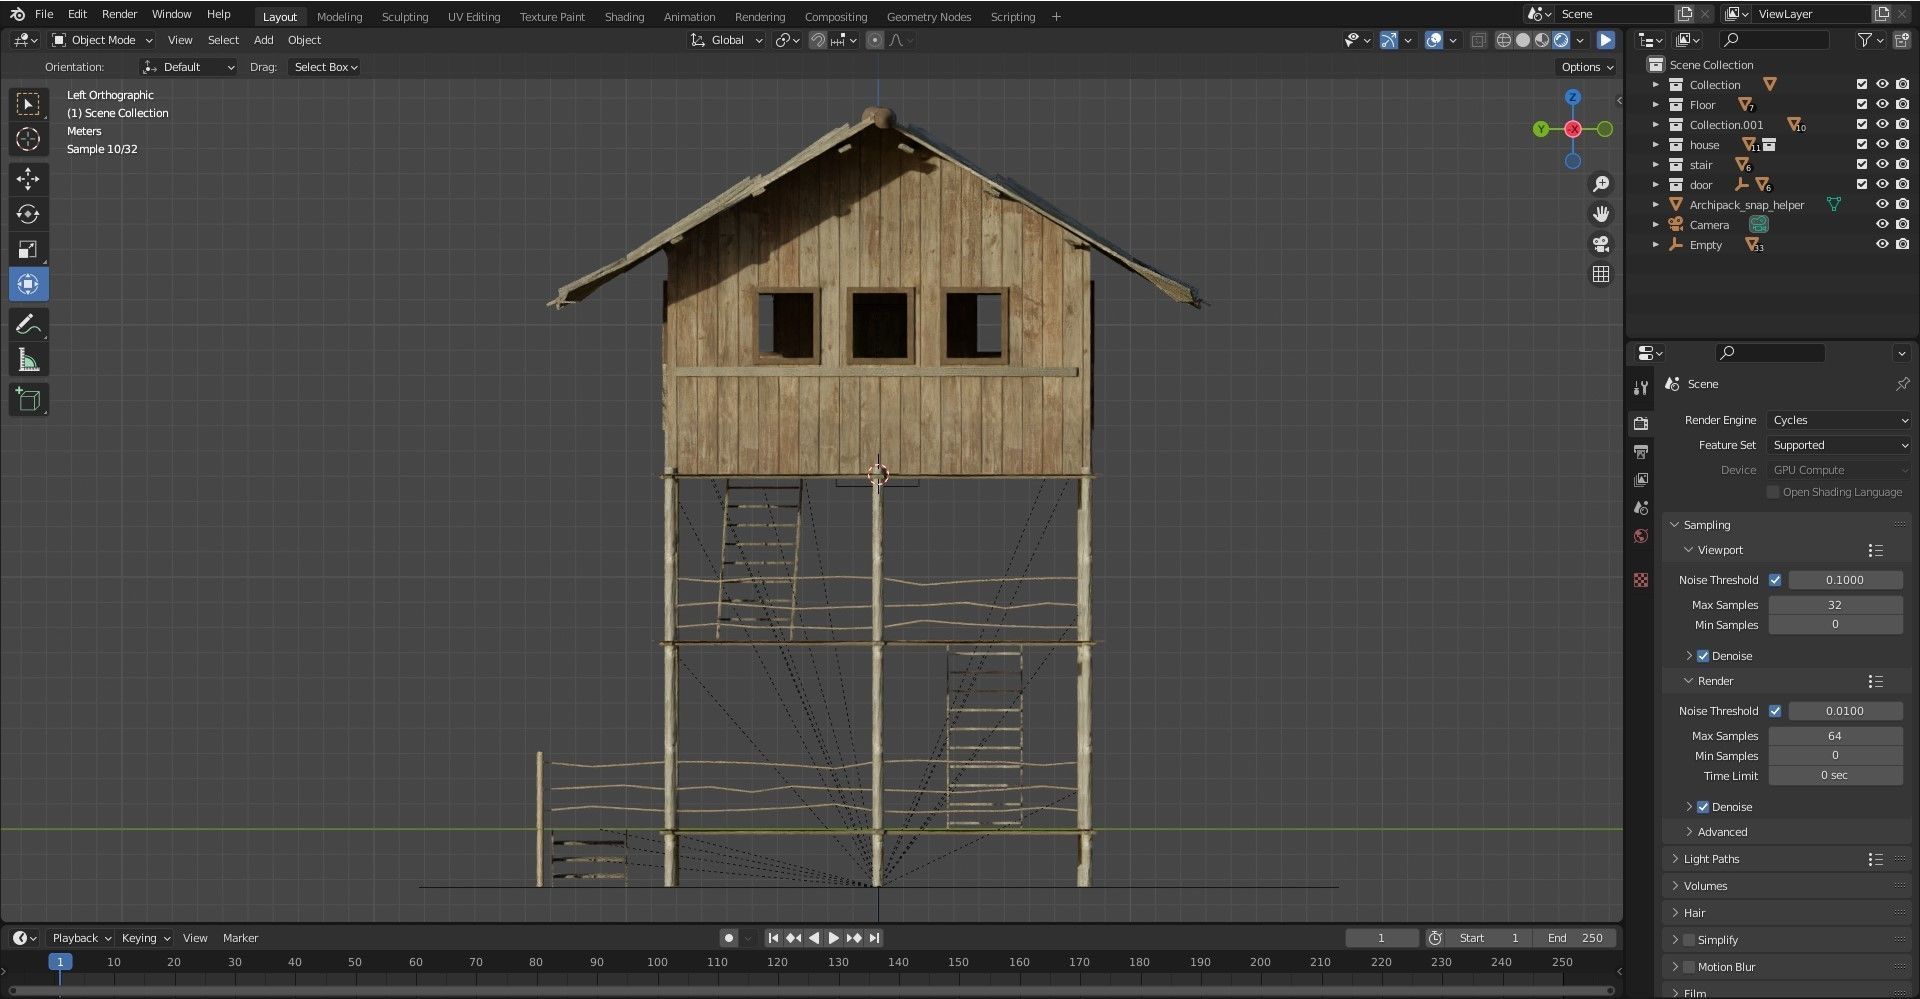Viewport: 1920px width, 999px height.
Task: Select the Annotate tool
Action: pyautogui.click(x=28, y=324)
